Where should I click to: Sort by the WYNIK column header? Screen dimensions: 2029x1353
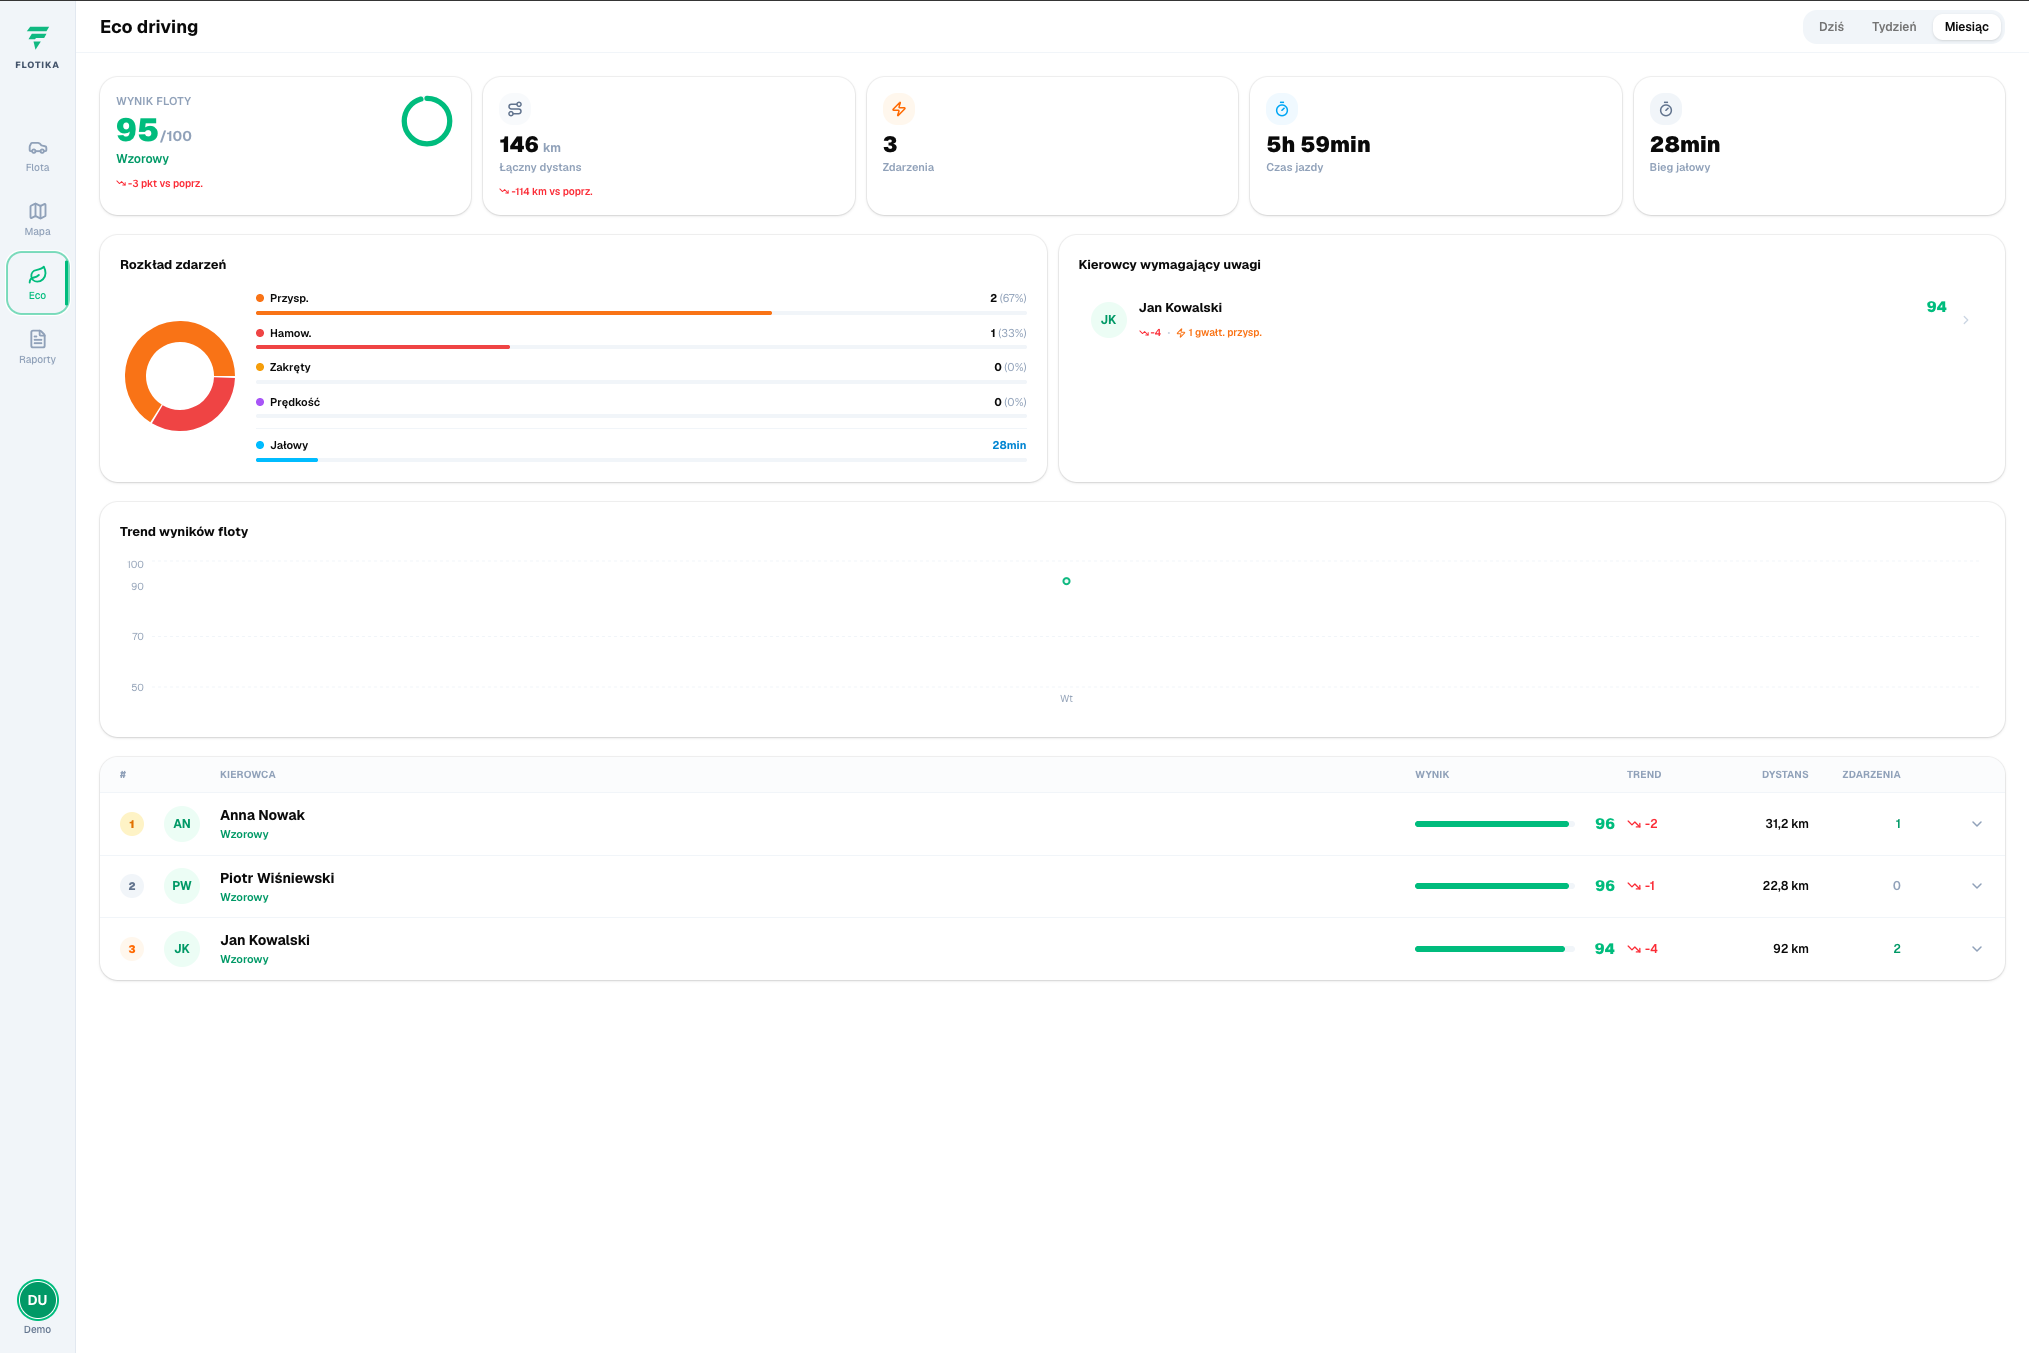tap(1432, 775)
